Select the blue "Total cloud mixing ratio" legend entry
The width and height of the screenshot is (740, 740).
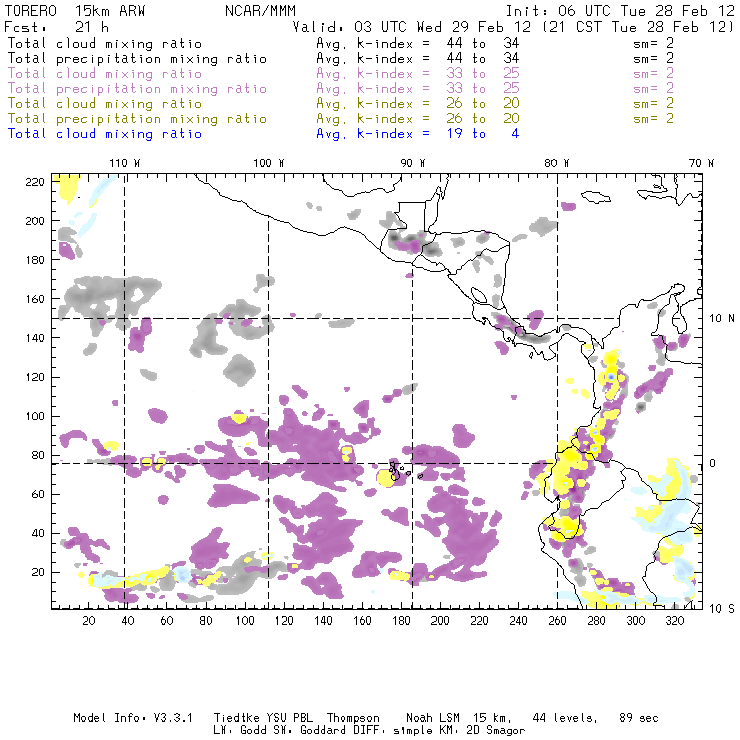click(105, 134)
